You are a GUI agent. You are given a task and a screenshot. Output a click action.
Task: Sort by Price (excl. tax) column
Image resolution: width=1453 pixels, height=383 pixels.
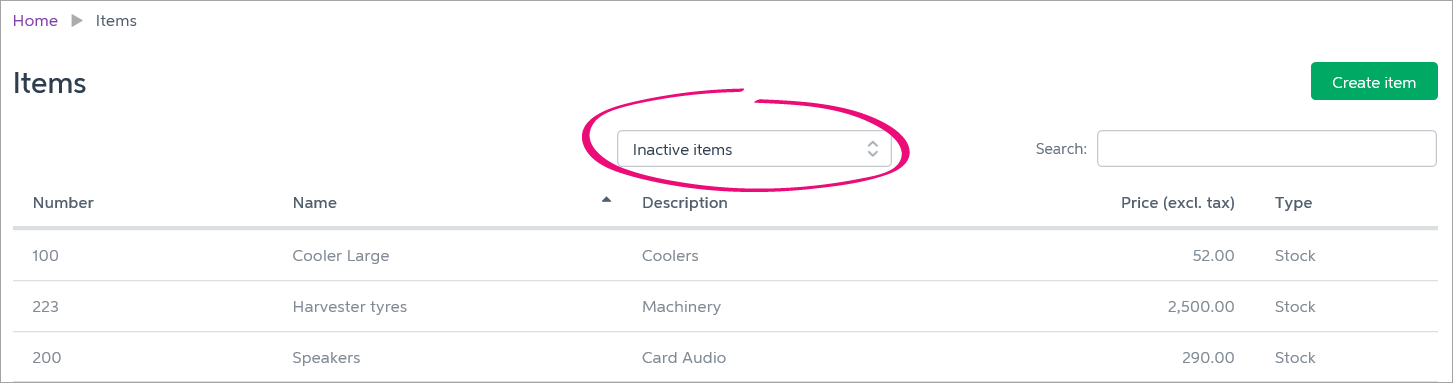1178,203
